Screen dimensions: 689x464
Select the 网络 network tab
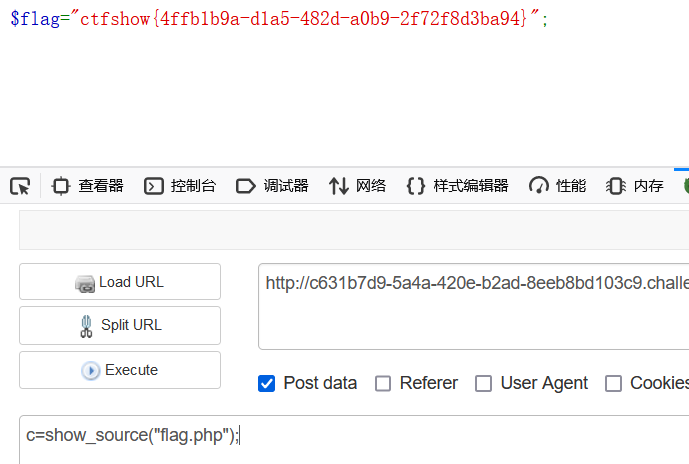357,186
